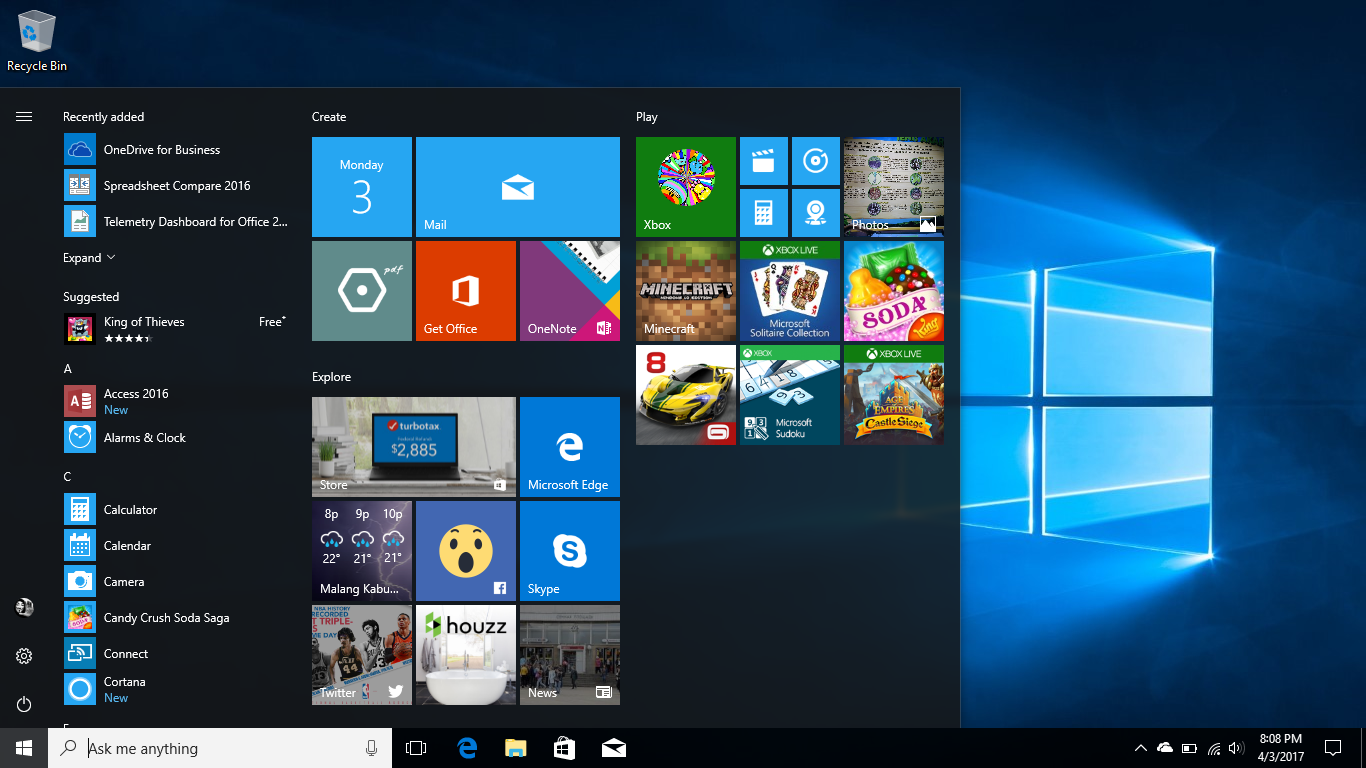Click the Start button on the taskbar
The width and height of the screenshot is (1366, 768).
click(x=24, y=748)
